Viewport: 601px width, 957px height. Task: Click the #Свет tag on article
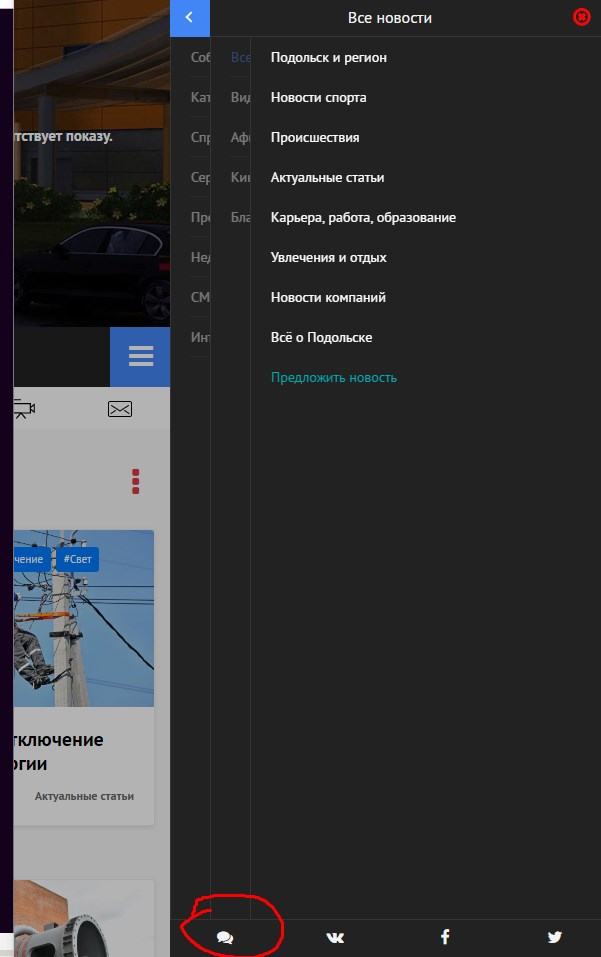click(77, 559)
